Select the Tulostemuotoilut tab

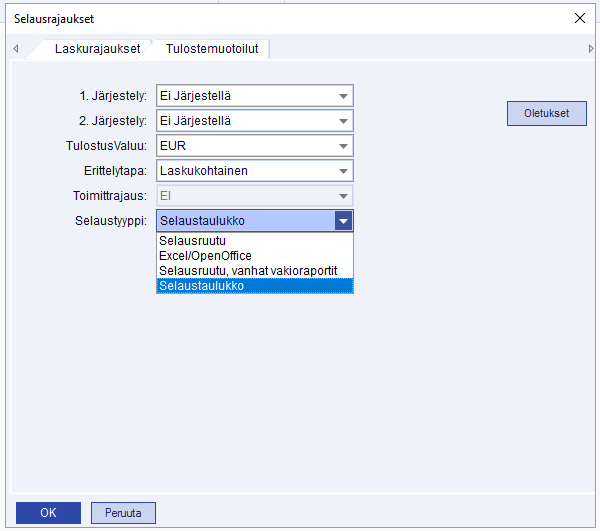point(209,48)
